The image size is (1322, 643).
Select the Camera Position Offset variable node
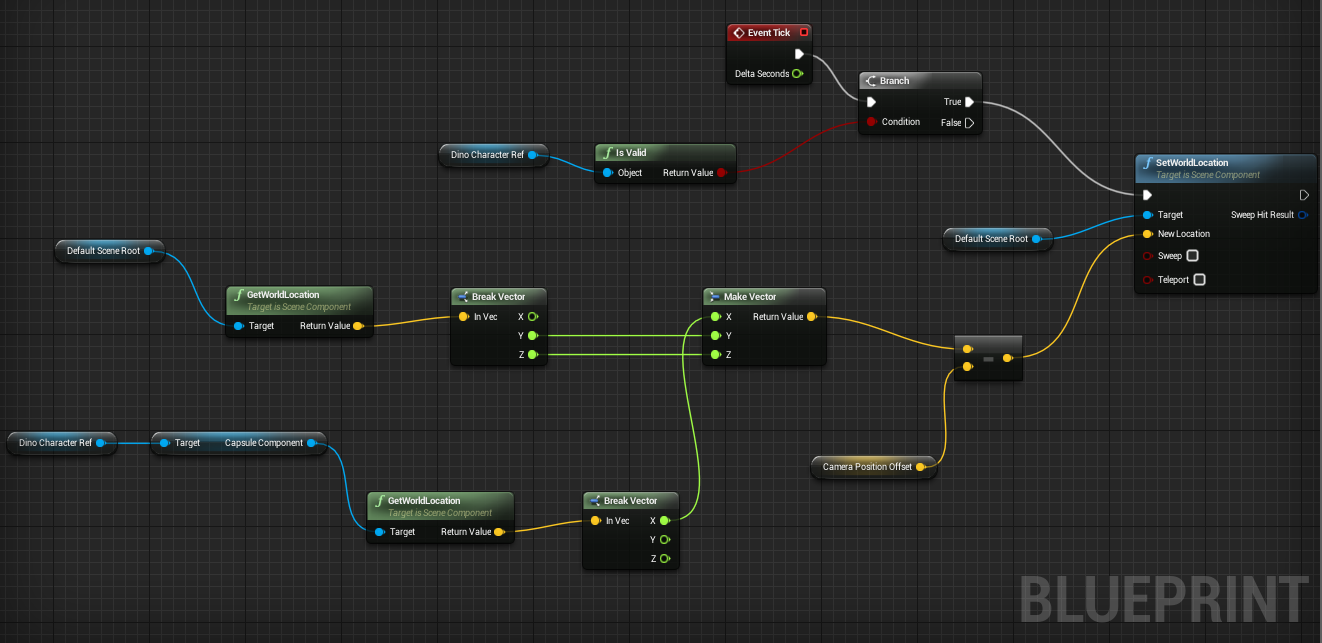point(873,467)
